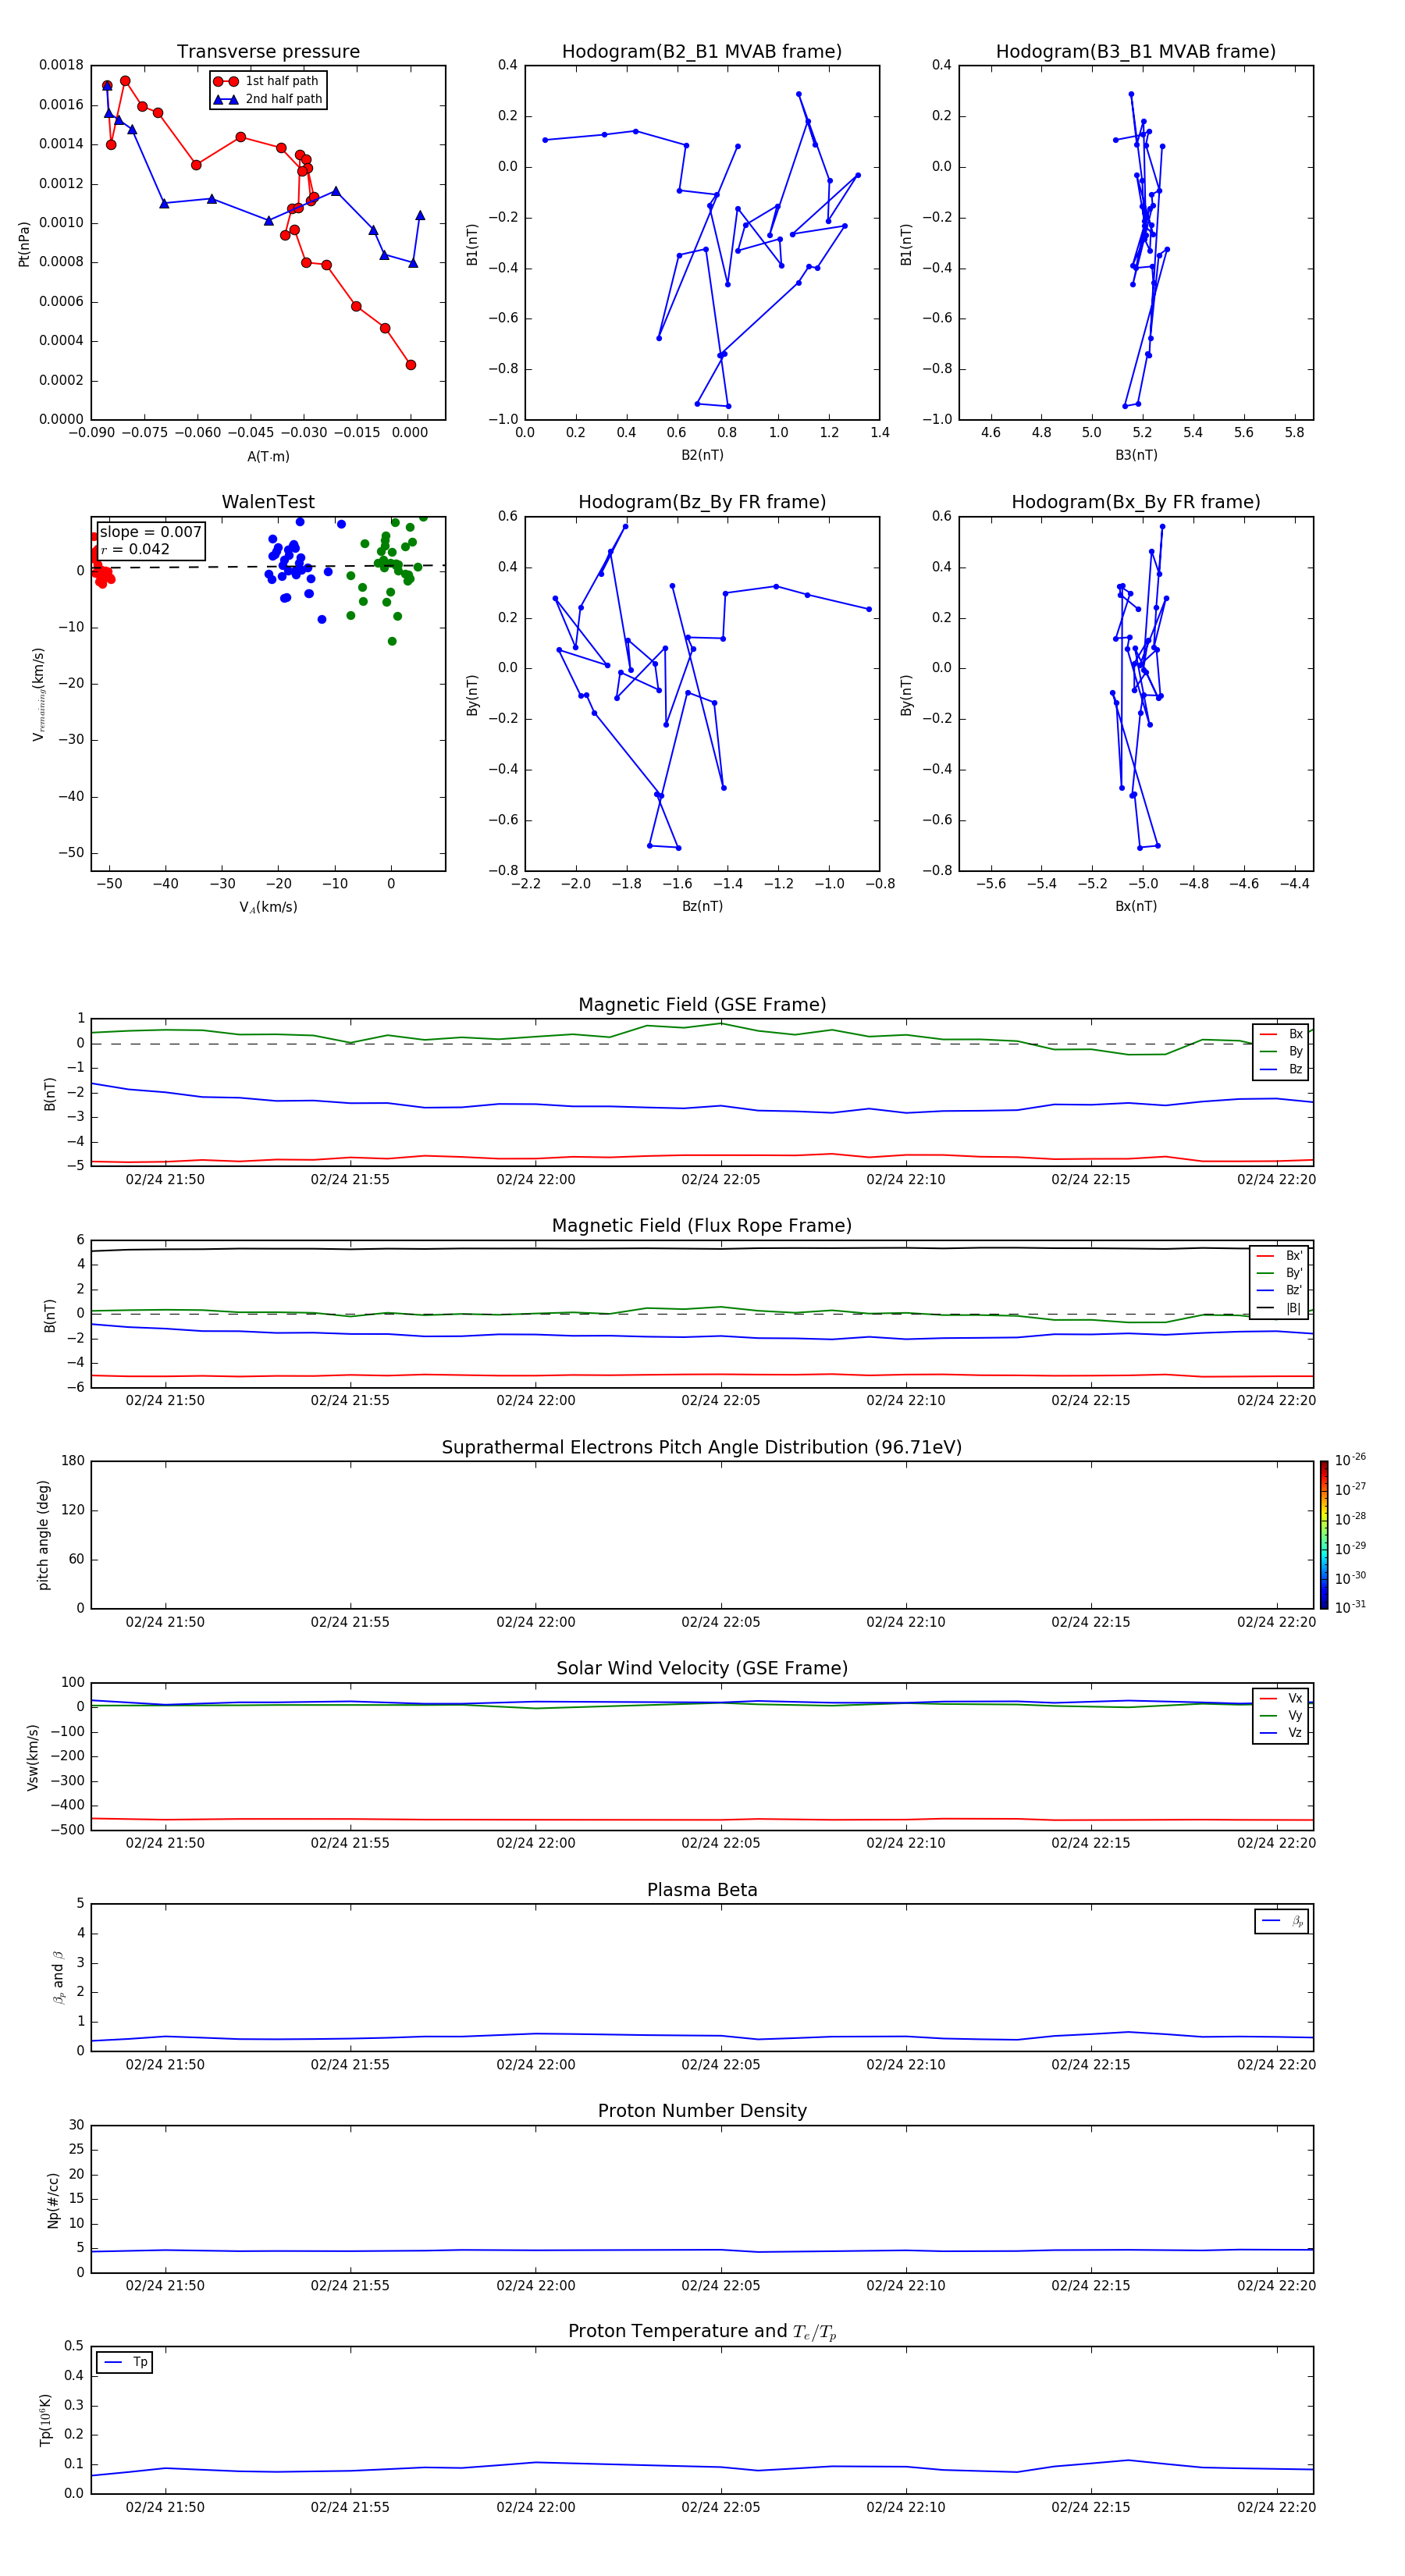Click the 'Proton Temperature and Te/Tp' title
Screen dimensions: 1405x2576
(x=702, y=2332)
